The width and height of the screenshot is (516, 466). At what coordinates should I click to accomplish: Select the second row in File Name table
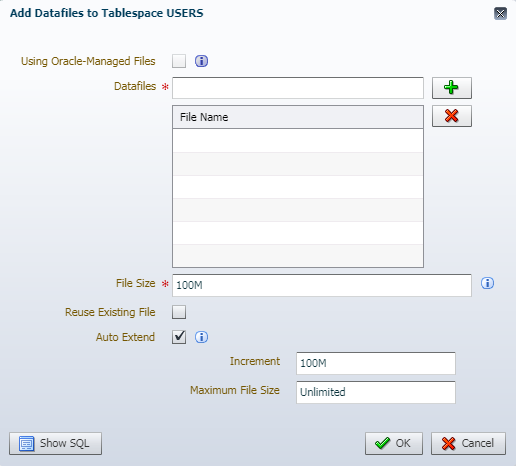tap(298, 164)
